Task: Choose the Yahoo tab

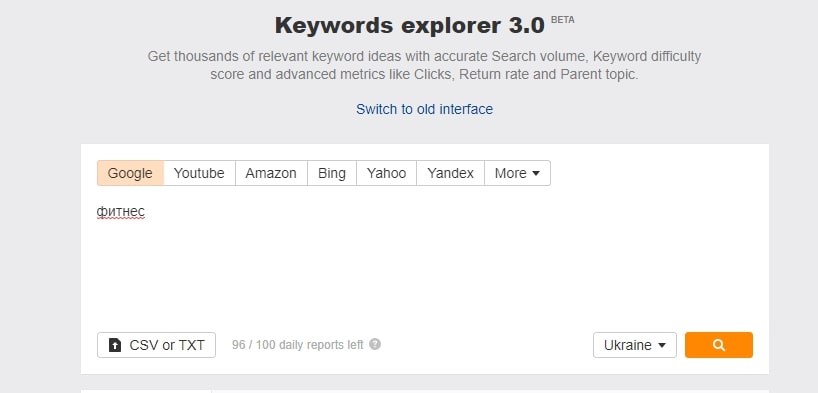Action: (387, 173)
